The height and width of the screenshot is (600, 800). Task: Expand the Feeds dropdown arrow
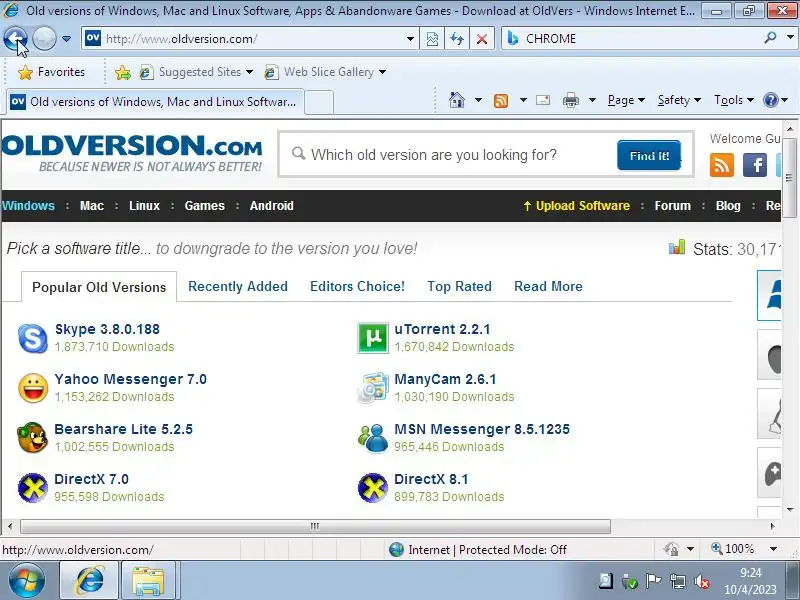[523, 100]
